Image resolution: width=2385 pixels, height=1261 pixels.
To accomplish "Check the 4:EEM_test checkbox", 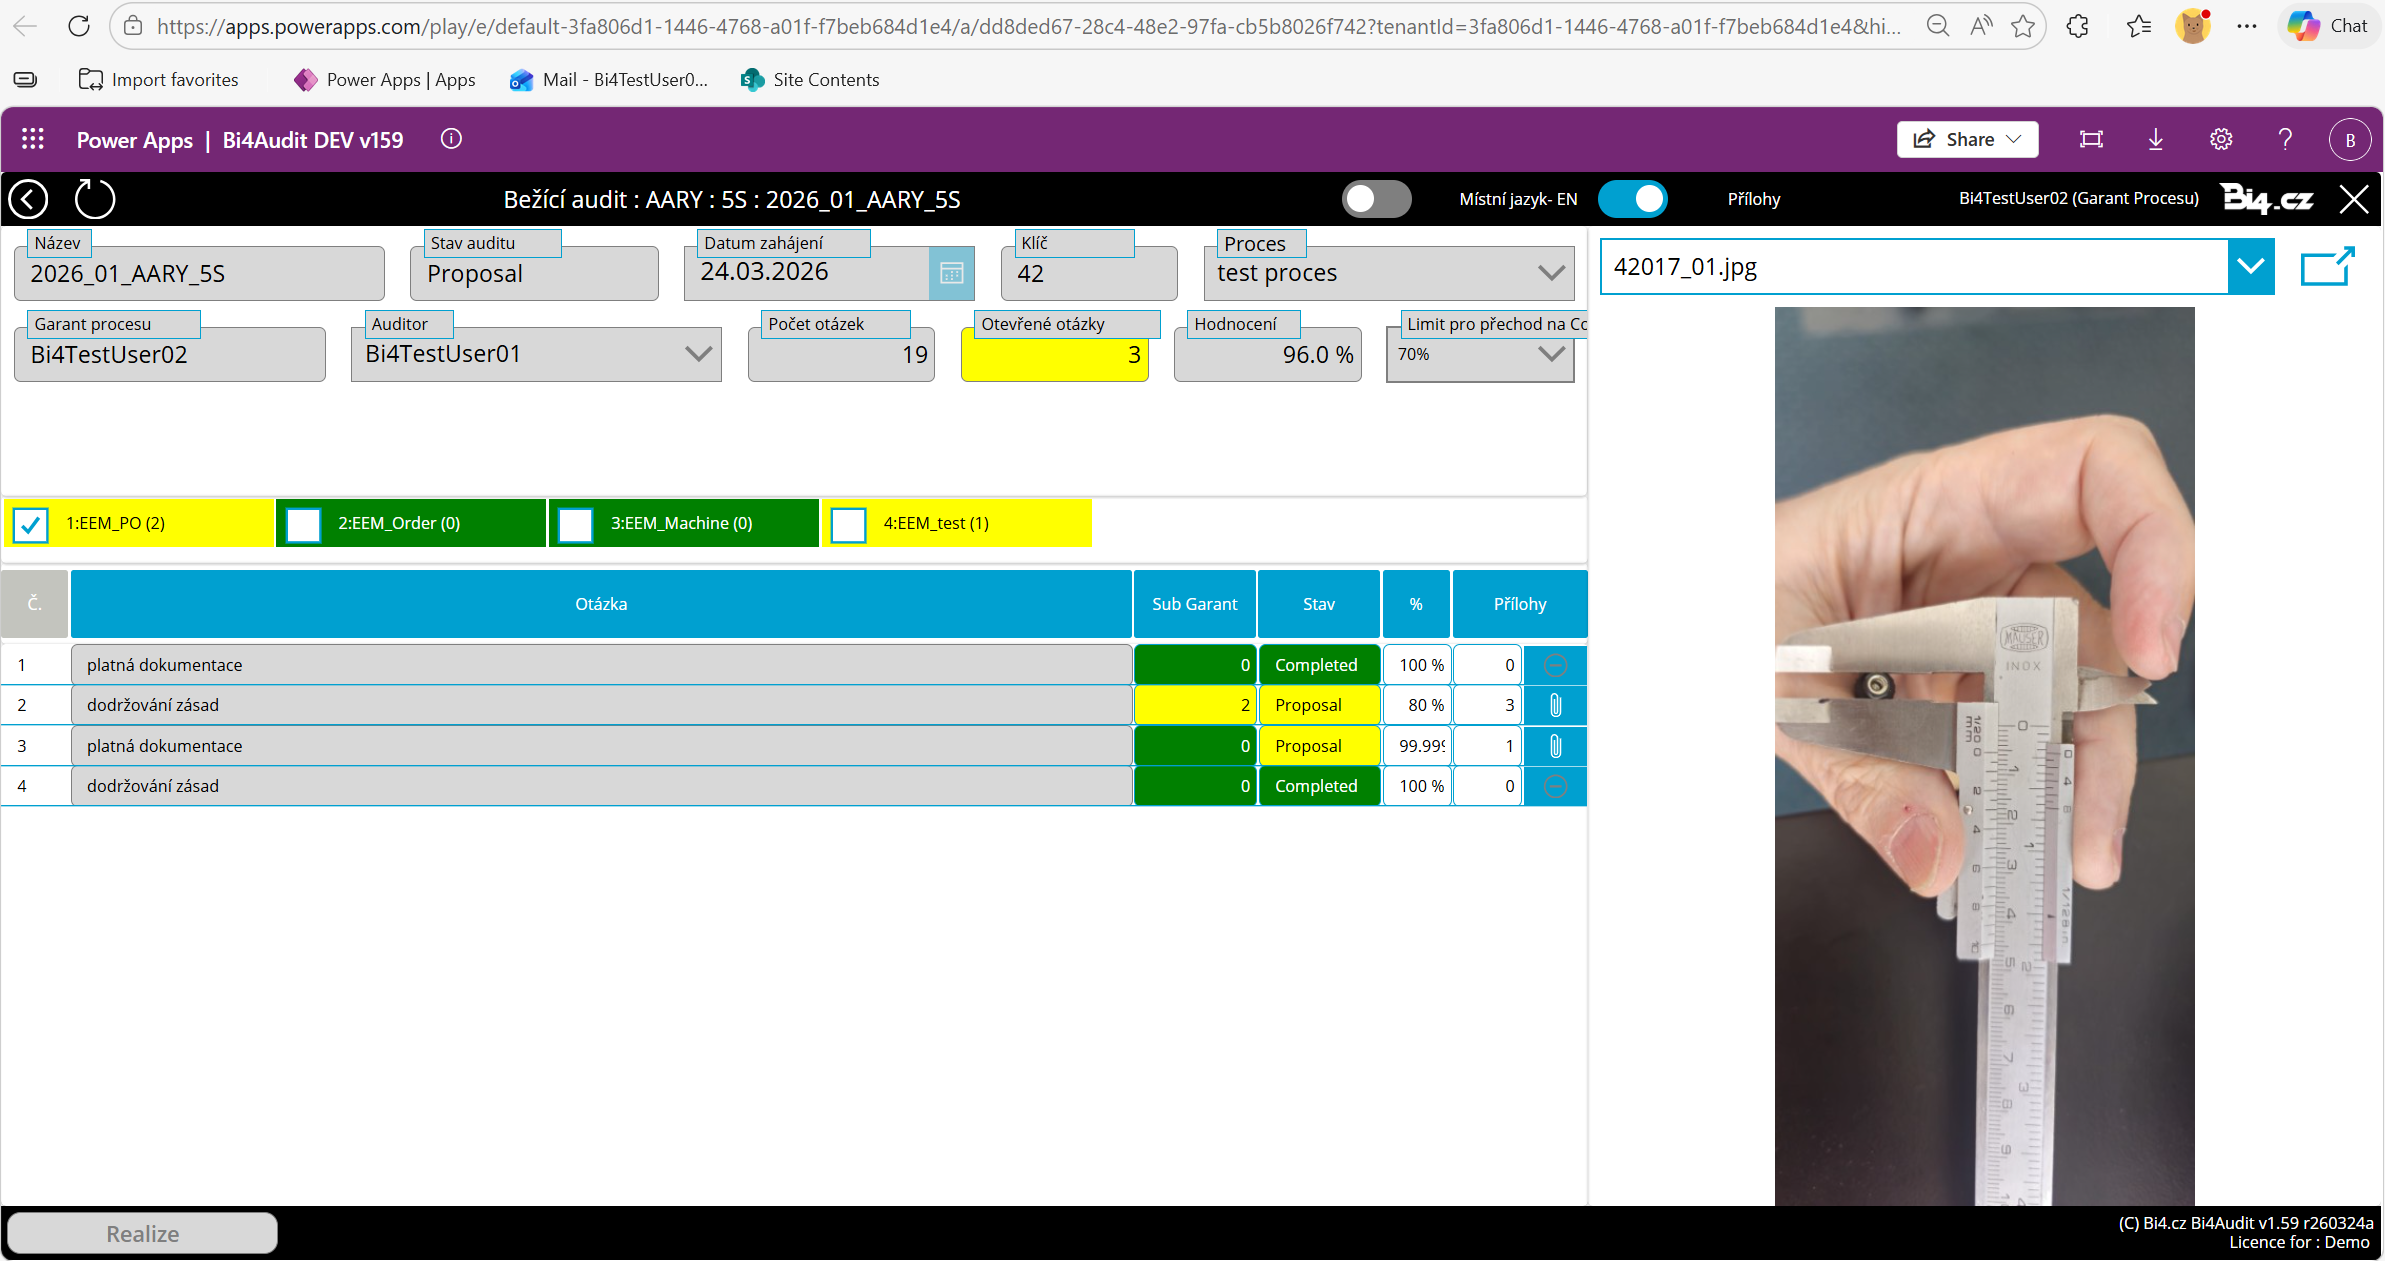I will [x=848, y=524].
